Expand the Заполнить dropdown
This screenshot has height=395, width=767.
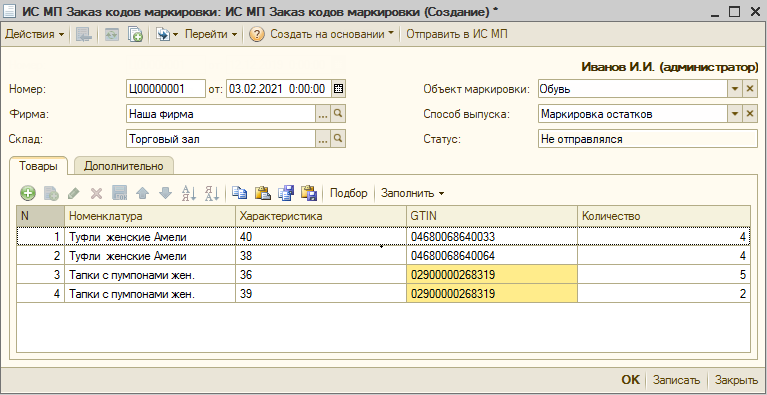click(412, 193)
